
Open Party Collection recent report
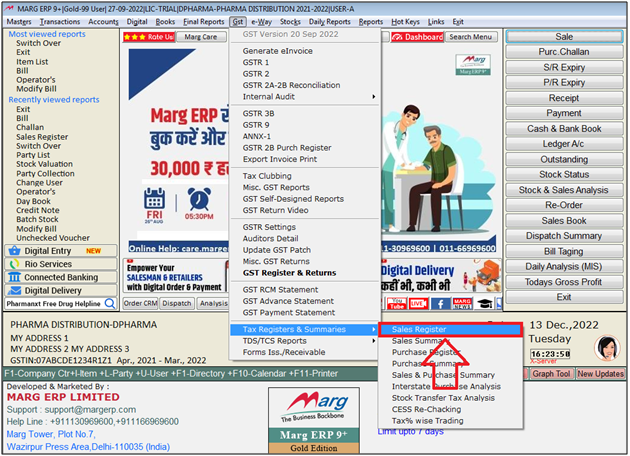45,174
